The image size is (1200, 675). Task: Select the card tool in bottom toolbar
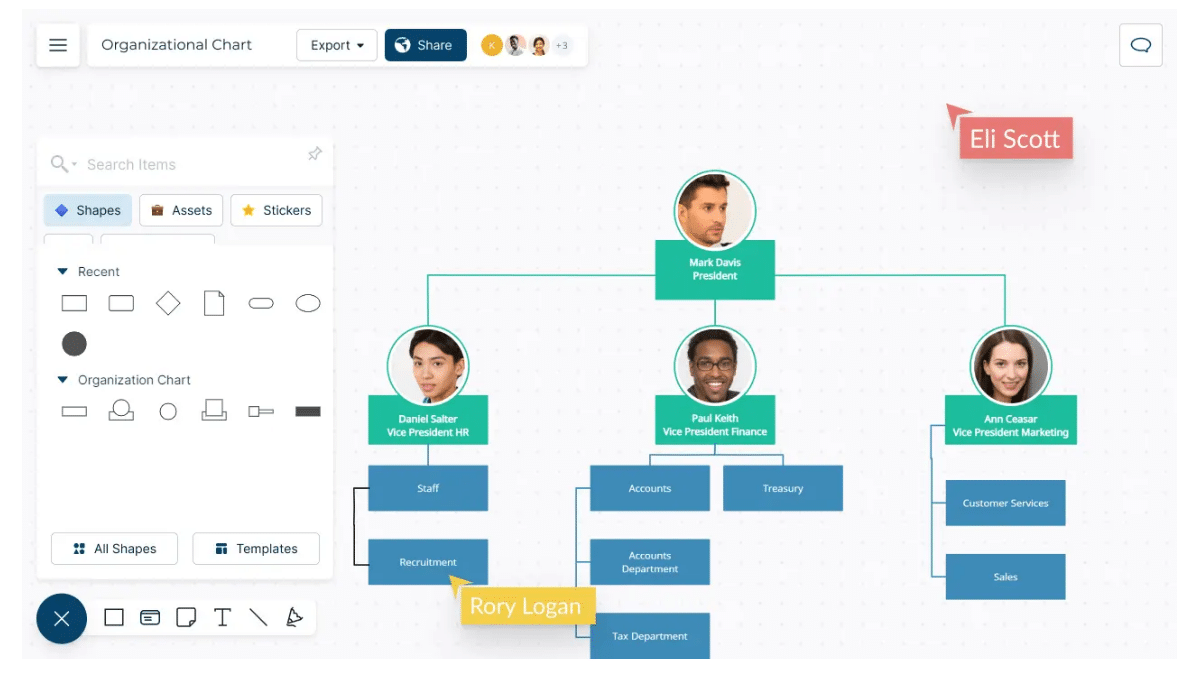(x=150, y=618)
